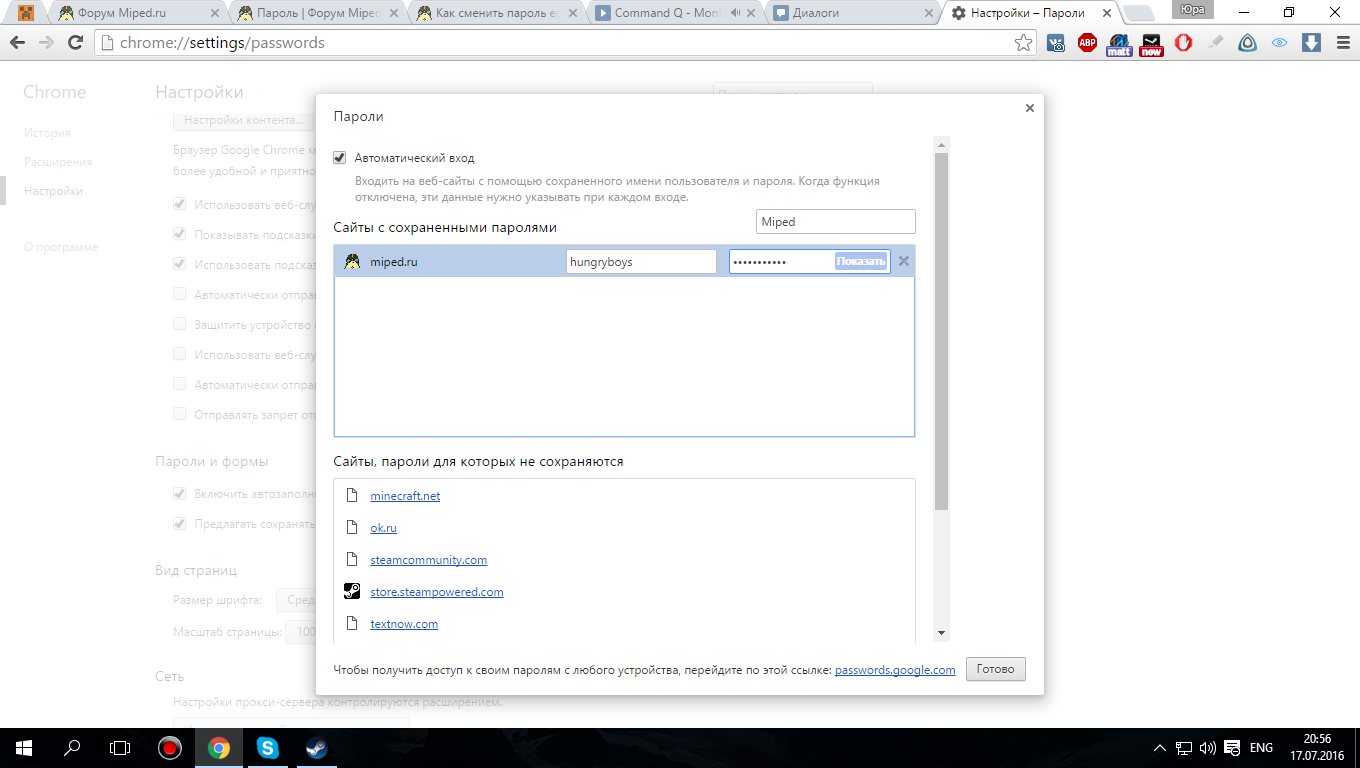Open the pinned Minecraft tab
Viewport: 1360px width, 768px height.
coord(27,13)
